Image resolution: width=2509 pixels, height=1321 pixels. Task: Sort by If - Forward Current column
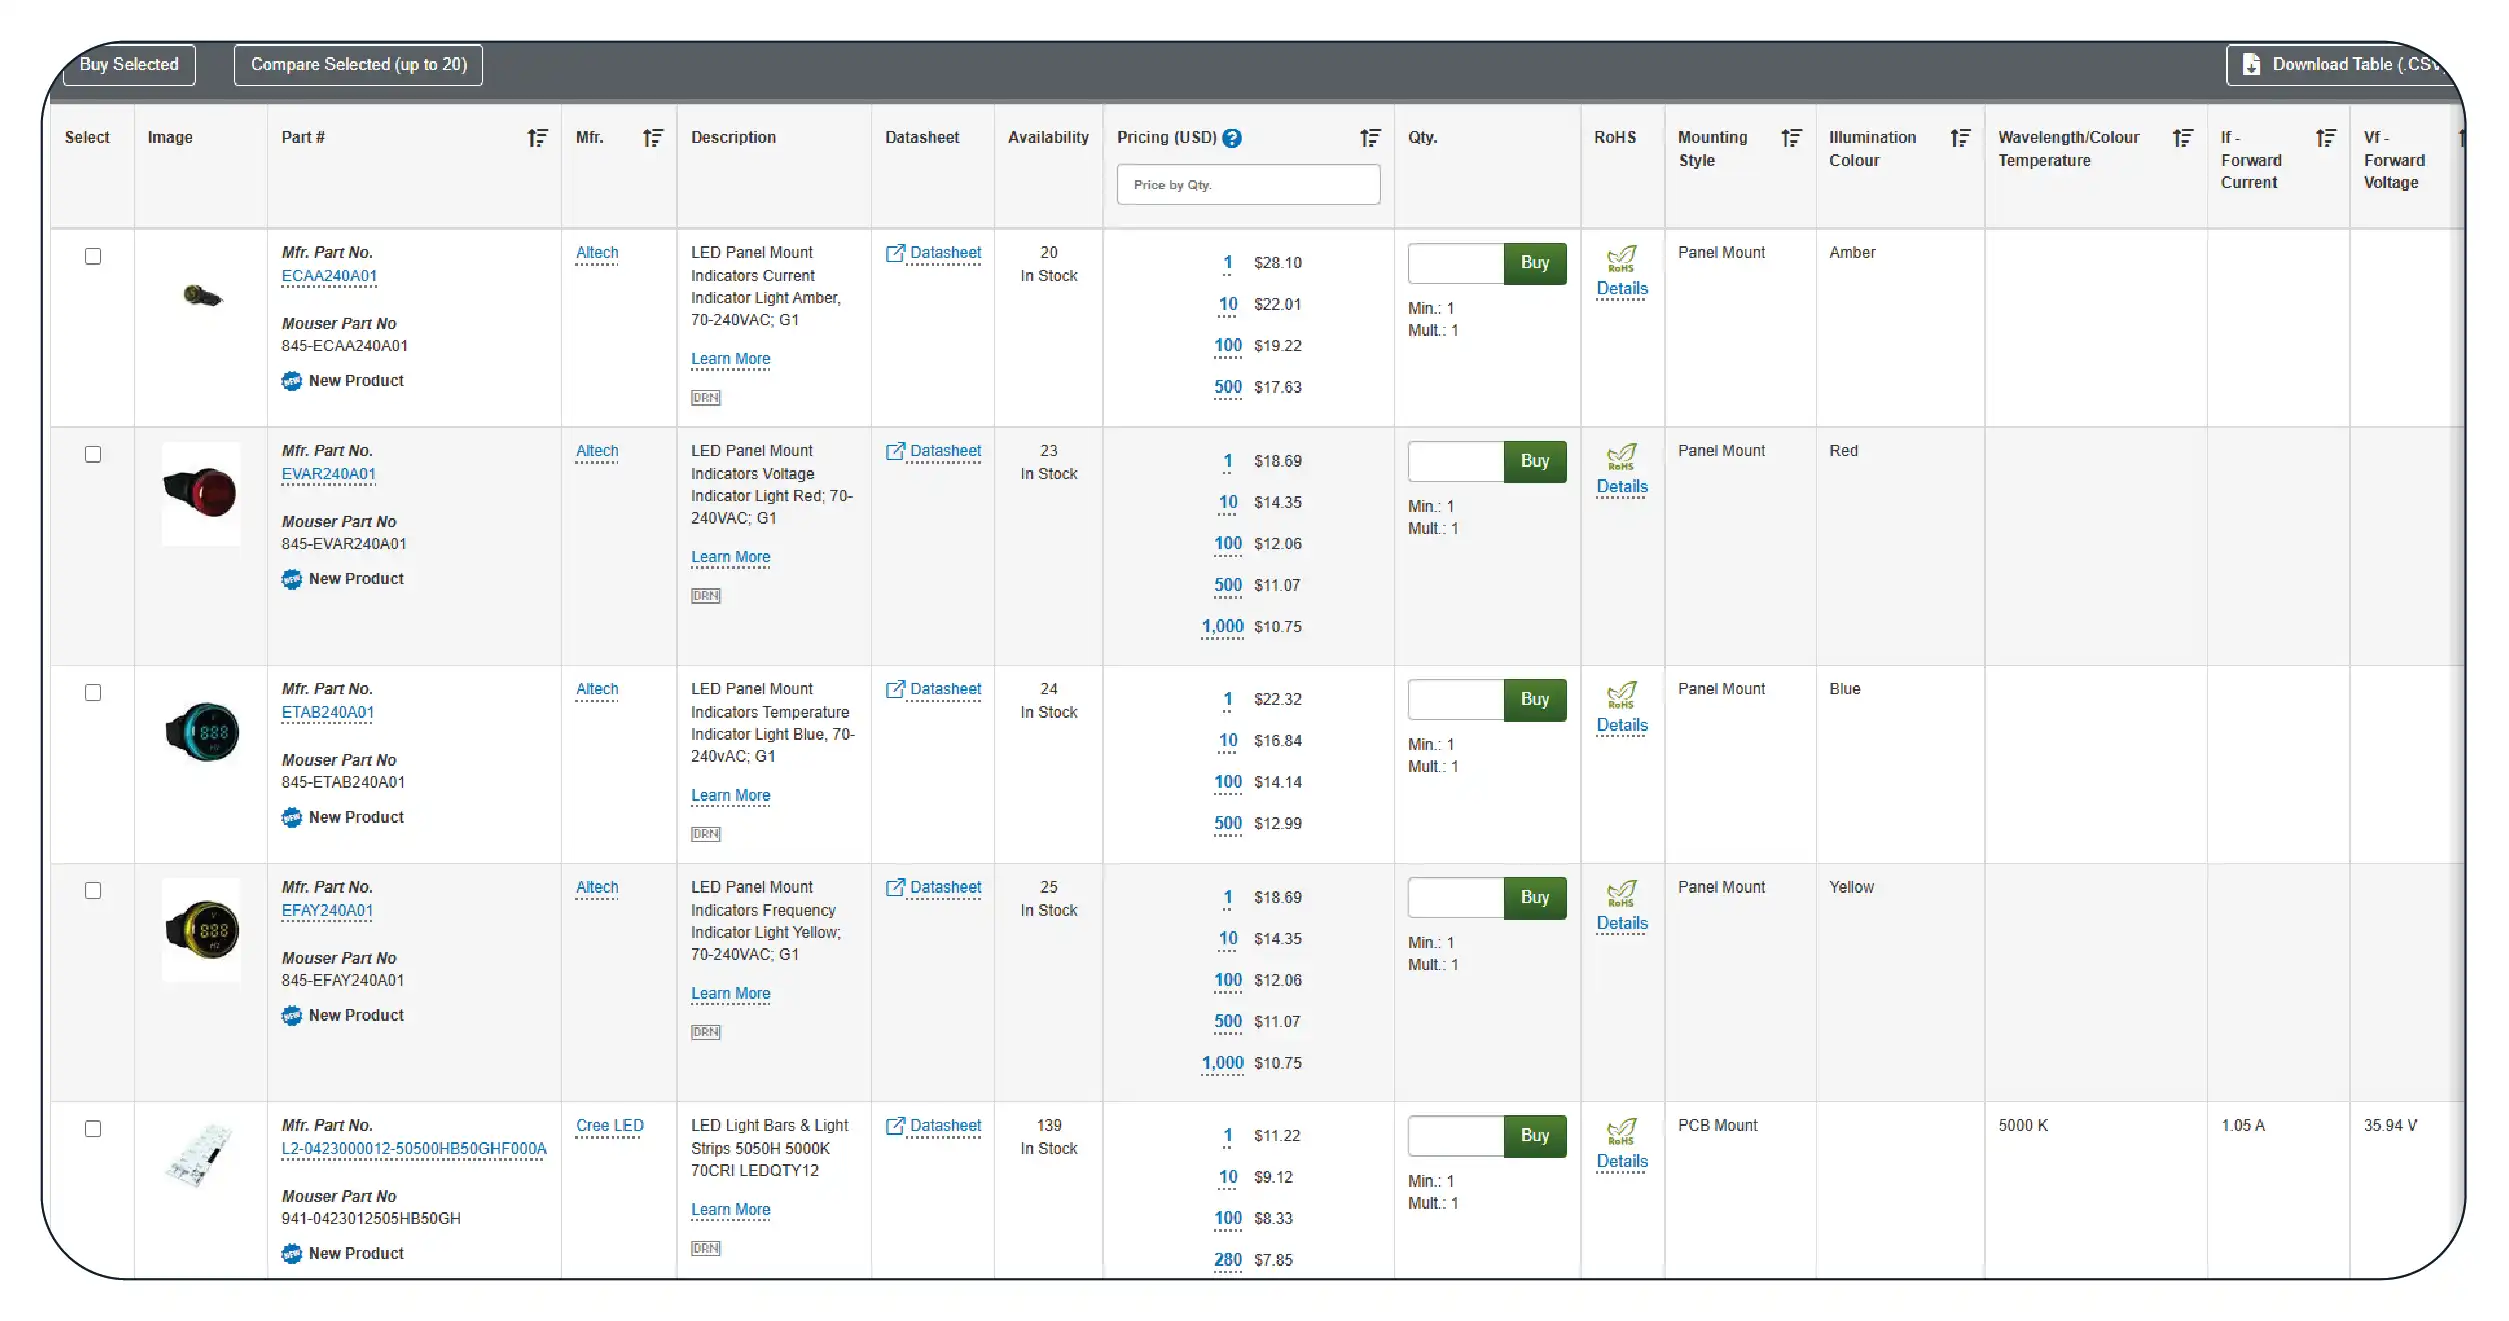pos(2325,138)
